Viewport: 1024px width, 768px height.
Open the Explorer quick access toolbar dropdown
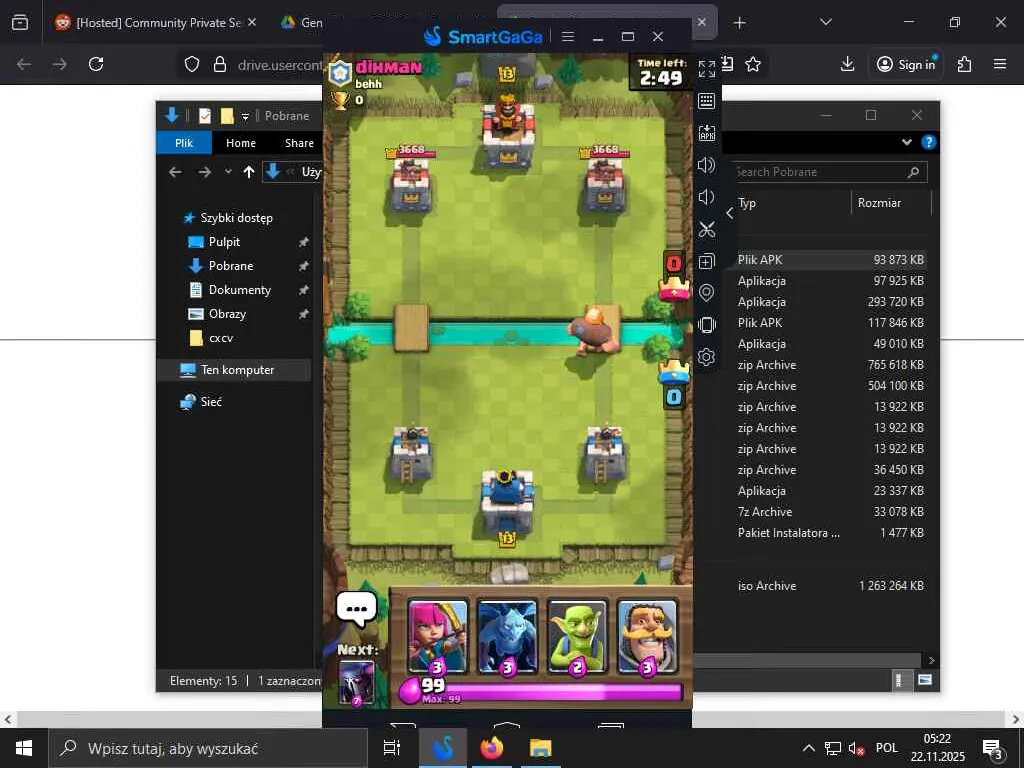point(246,116)
